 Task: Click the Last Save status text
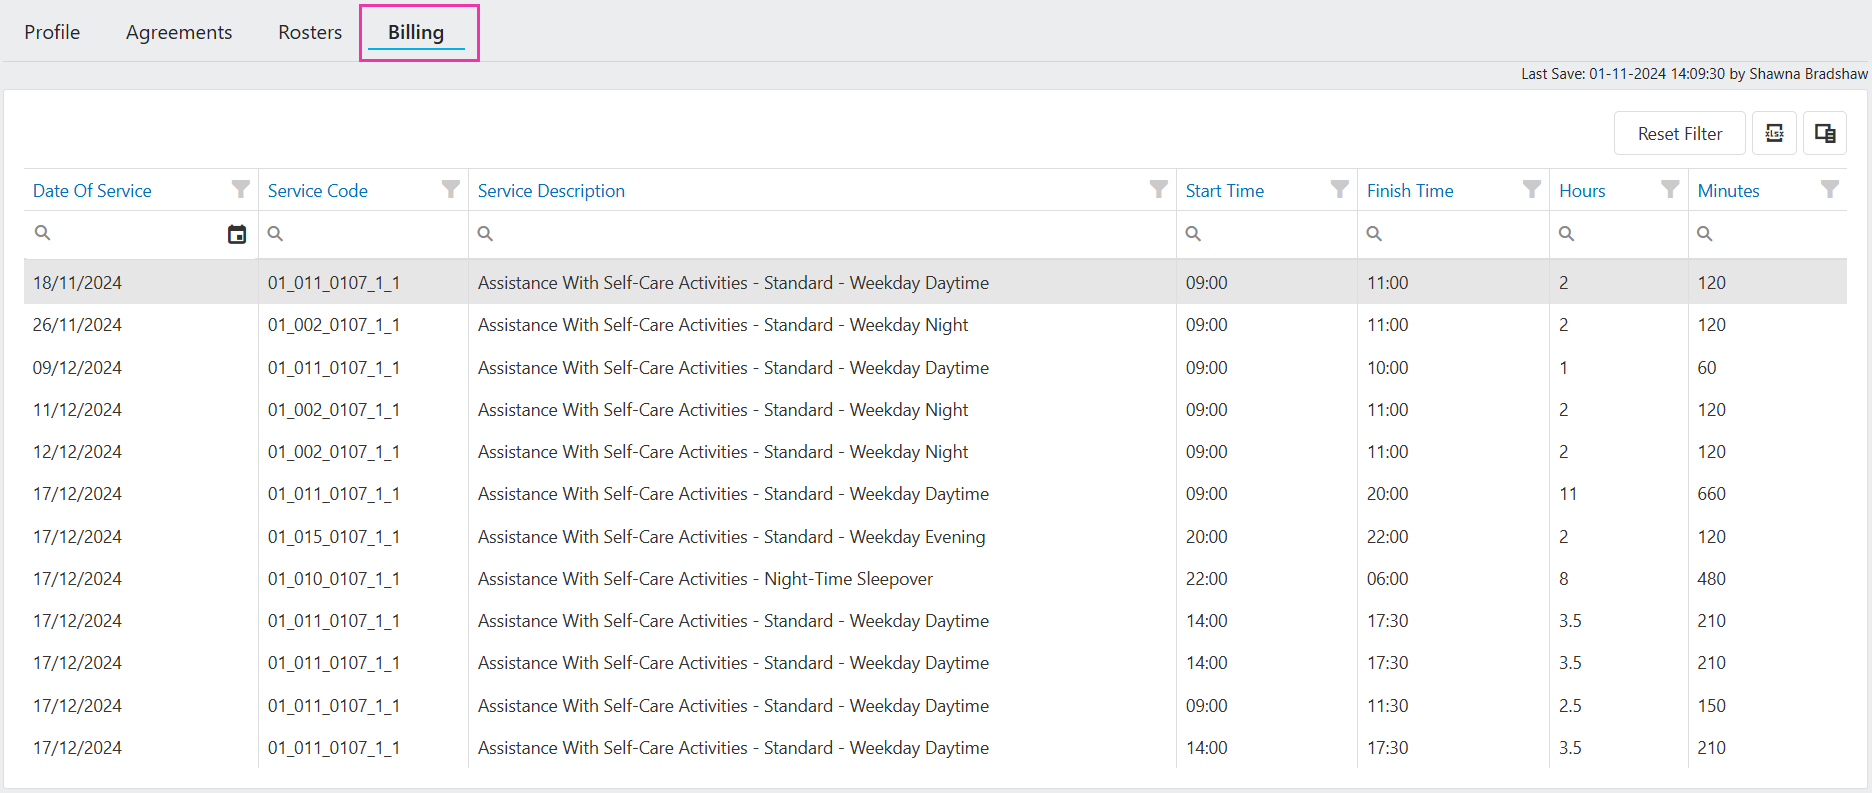tap(1694, 74)
